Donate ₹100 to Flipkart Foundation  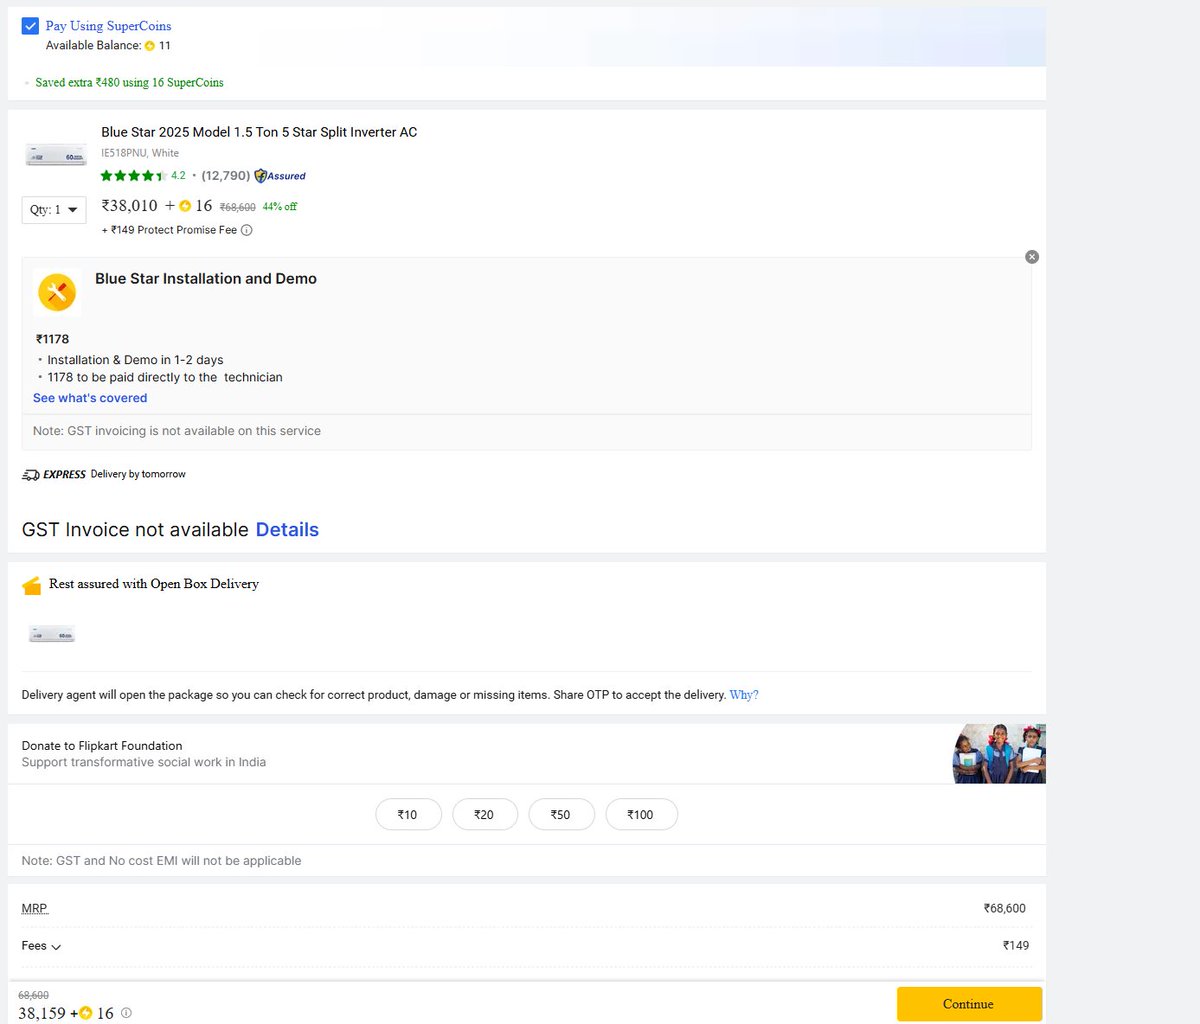click(641, 815)
